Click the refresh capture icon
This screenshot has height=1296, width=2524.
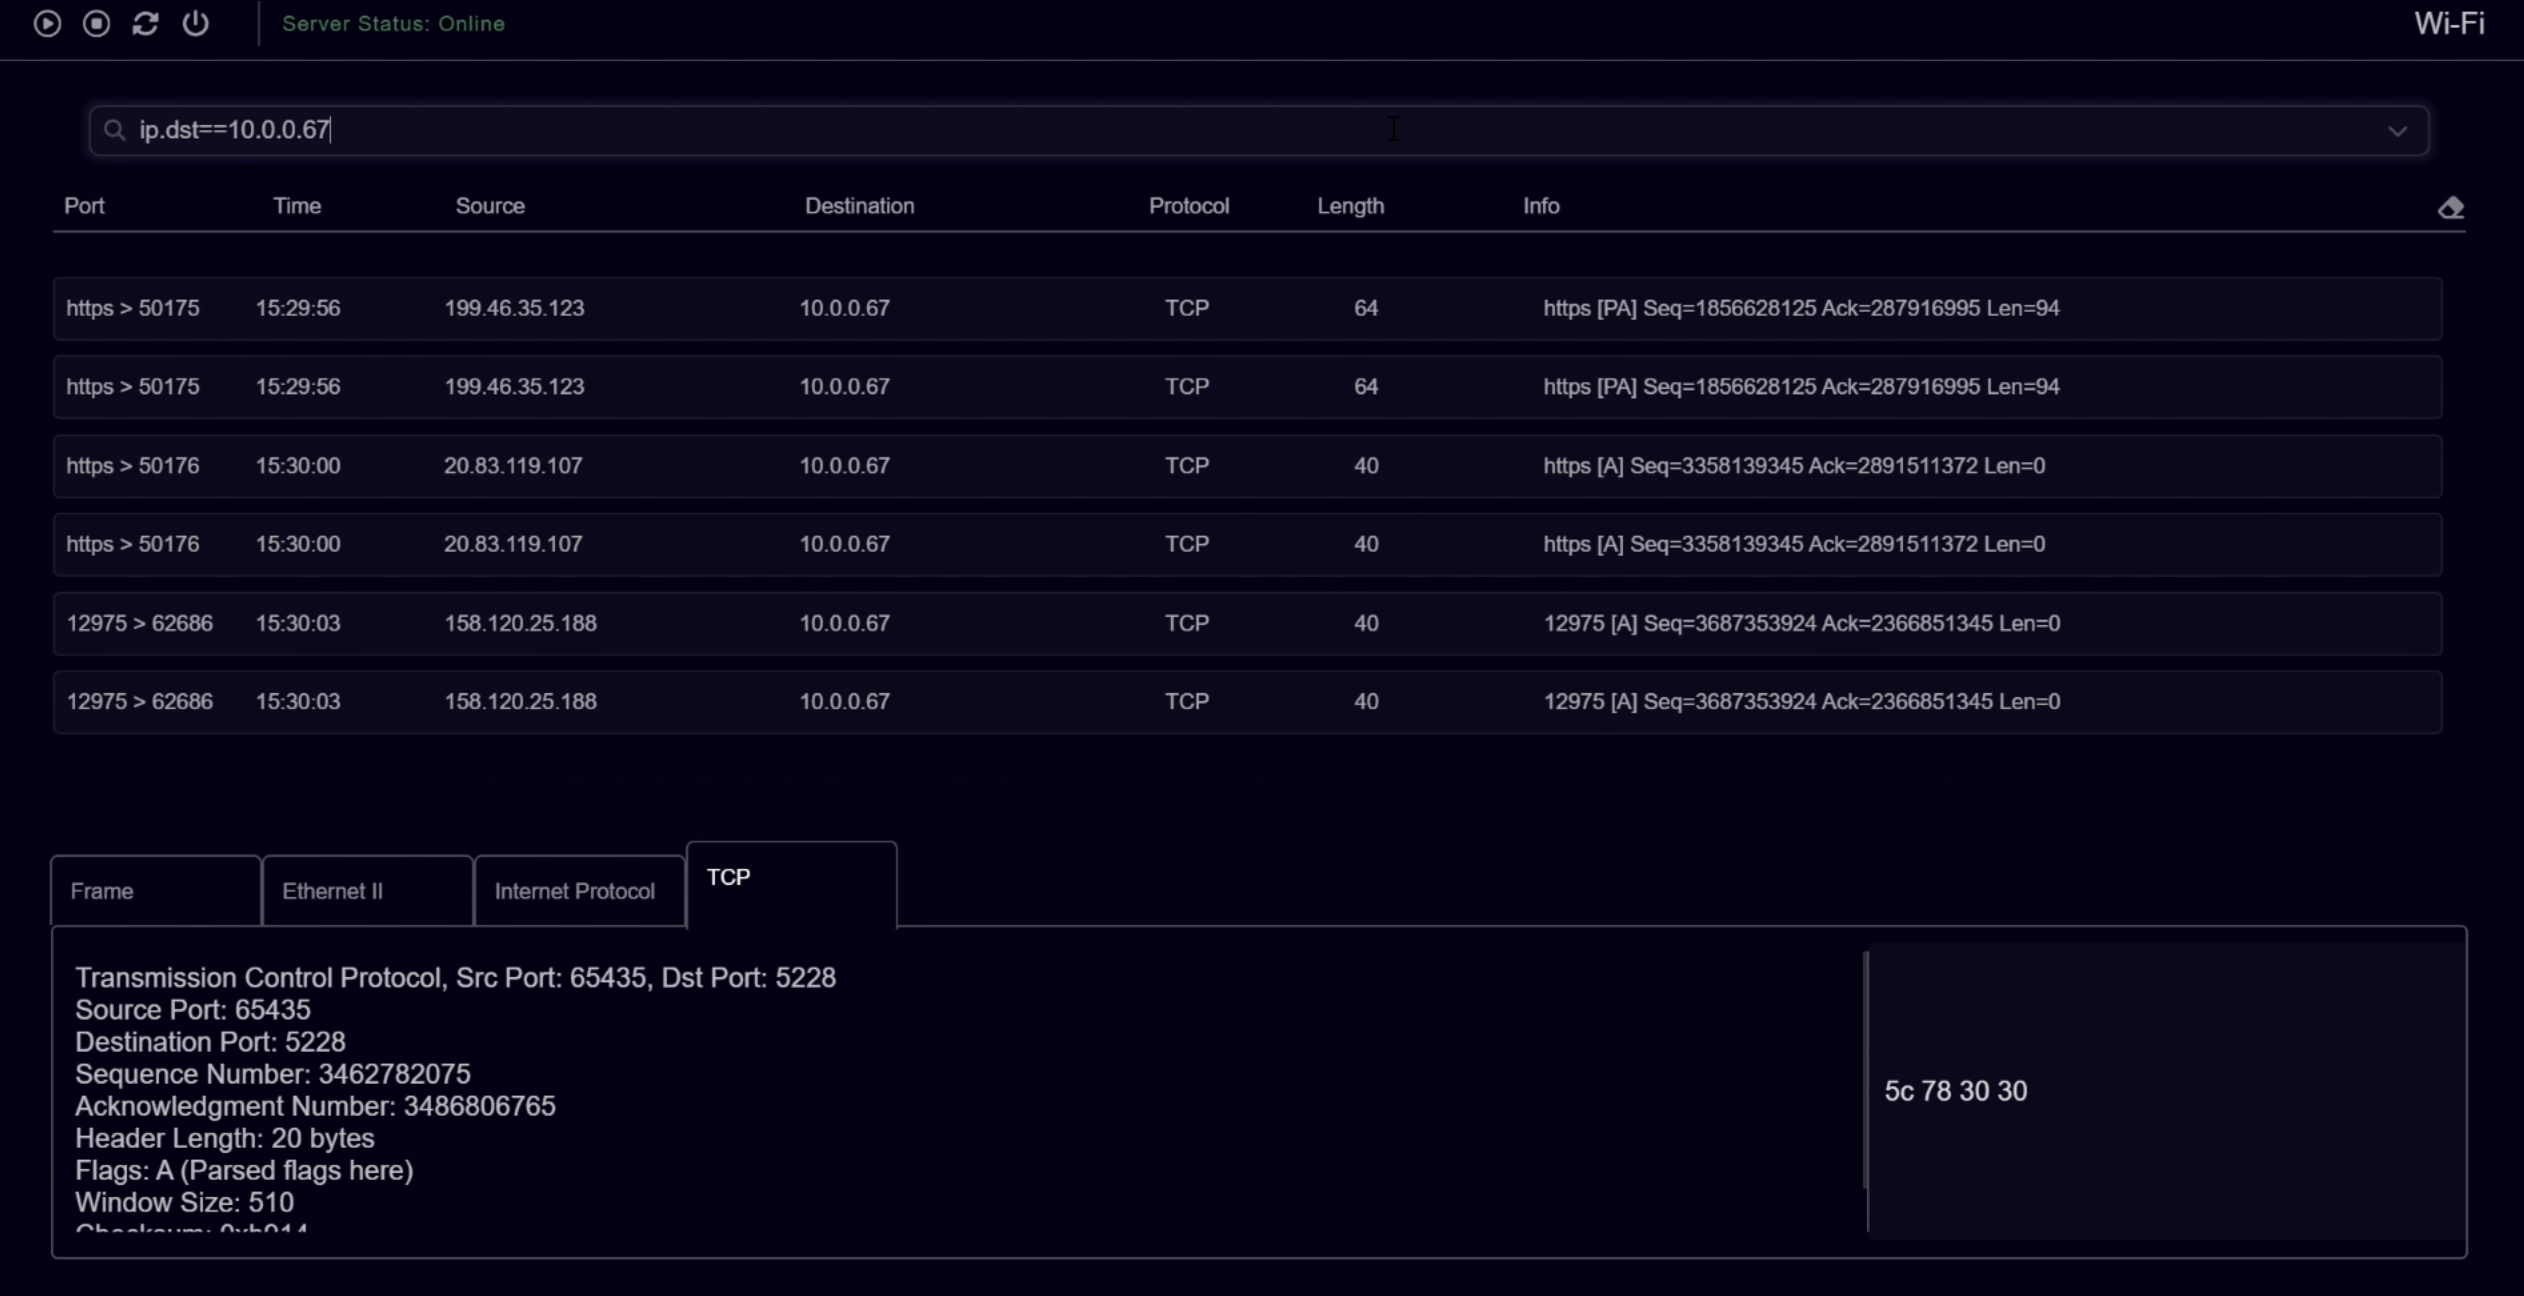(146, 23)
